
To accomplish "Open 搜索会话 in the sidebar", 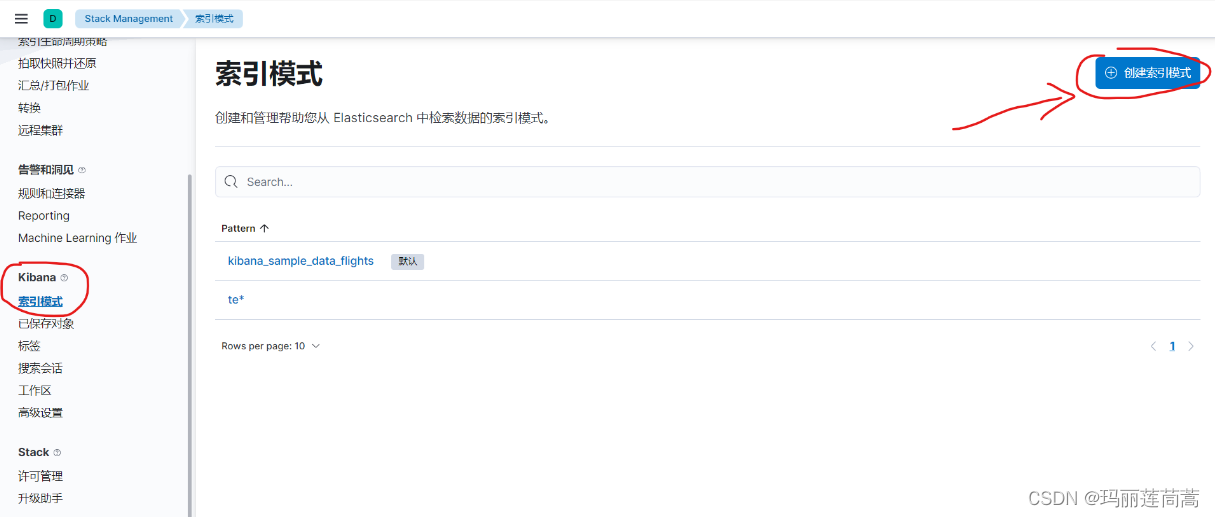I will [x=40, y=368].
